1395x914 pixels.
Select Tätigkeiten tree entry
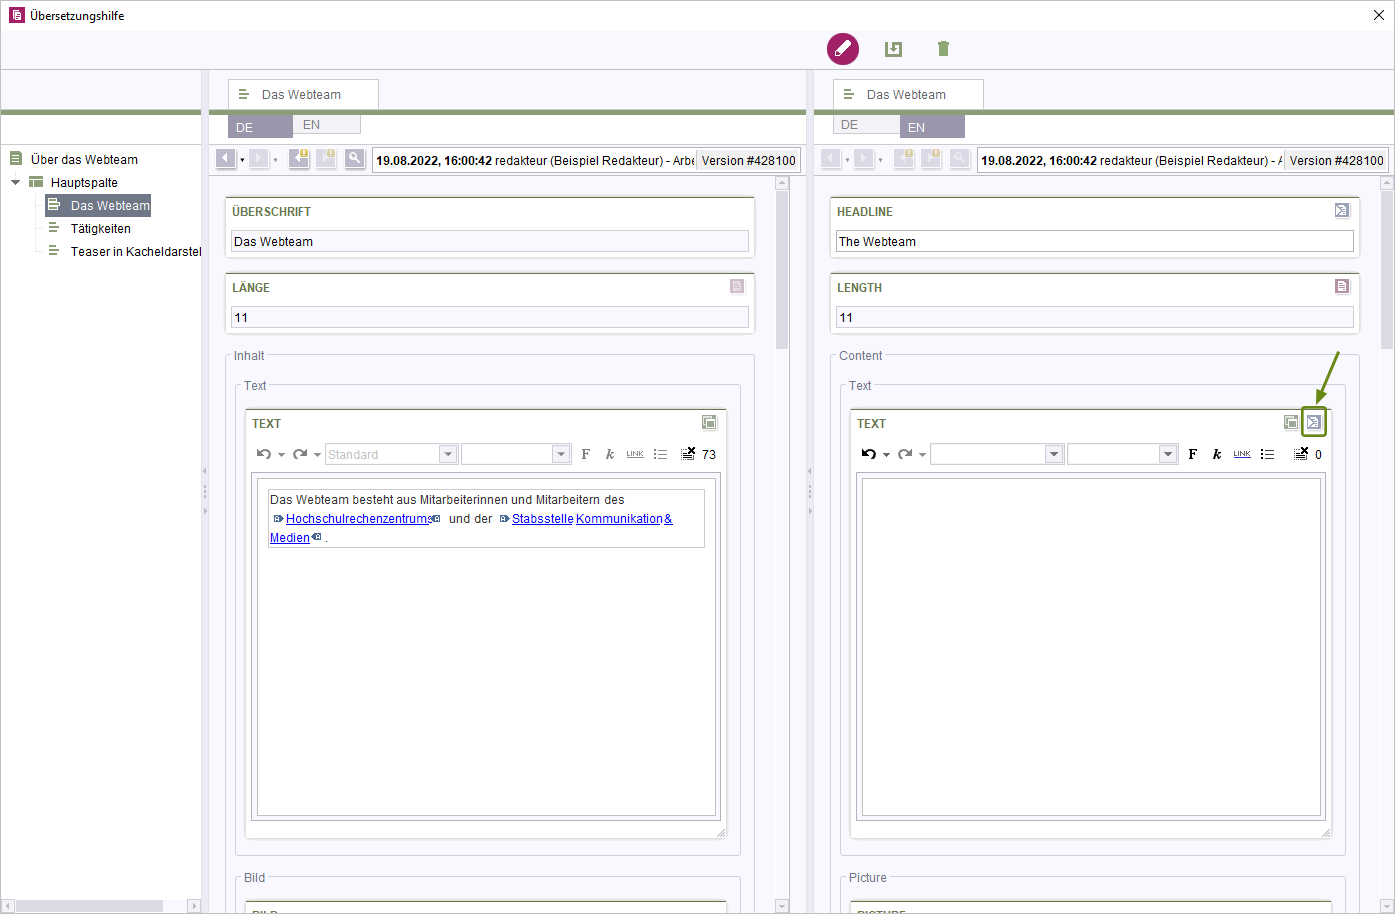(x=100, y=228)
